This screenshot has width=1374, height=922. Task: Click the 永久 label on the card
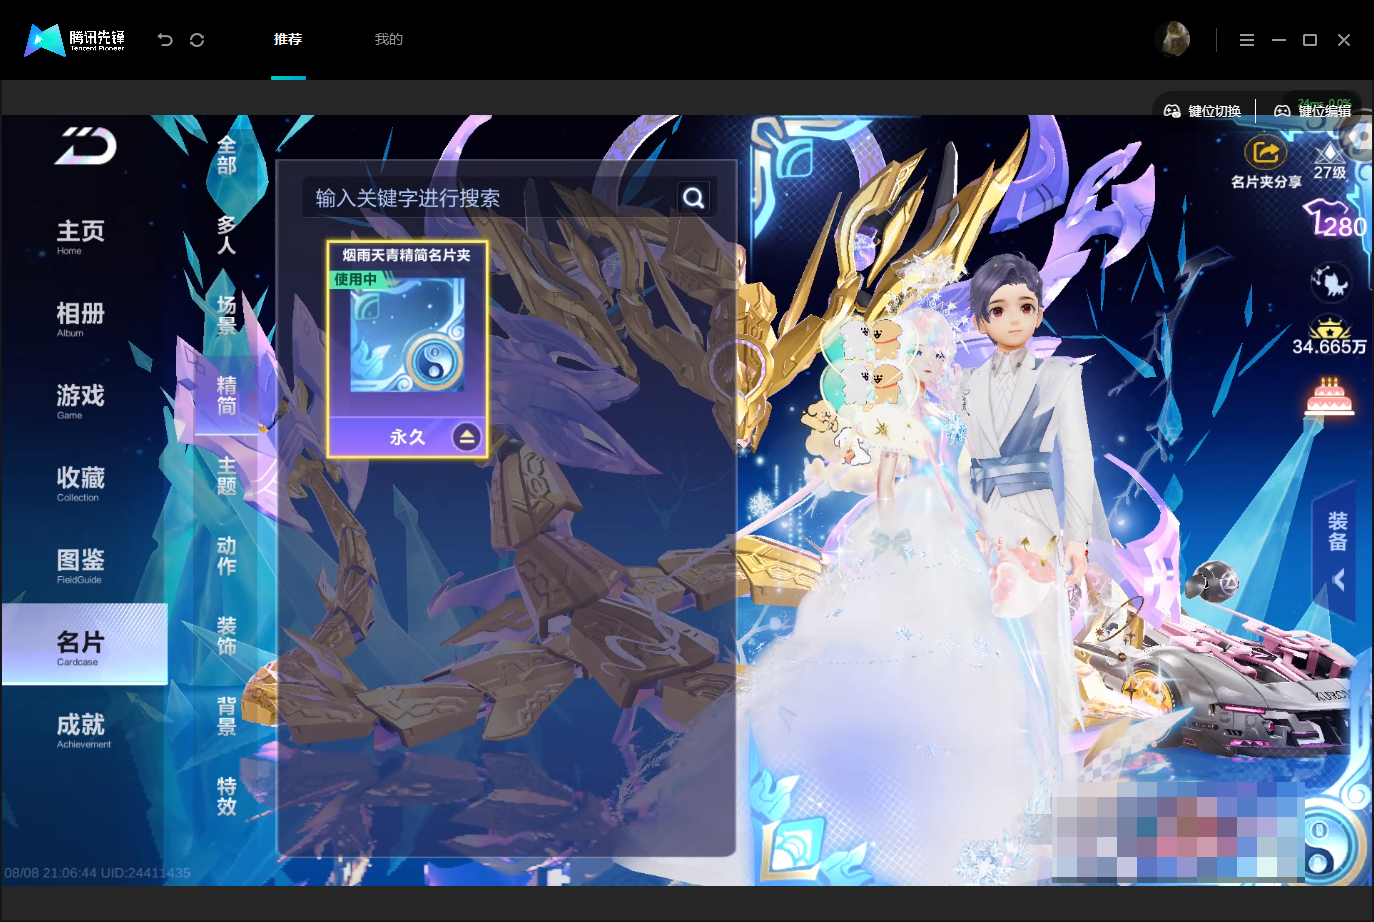(x=407, y=437)
